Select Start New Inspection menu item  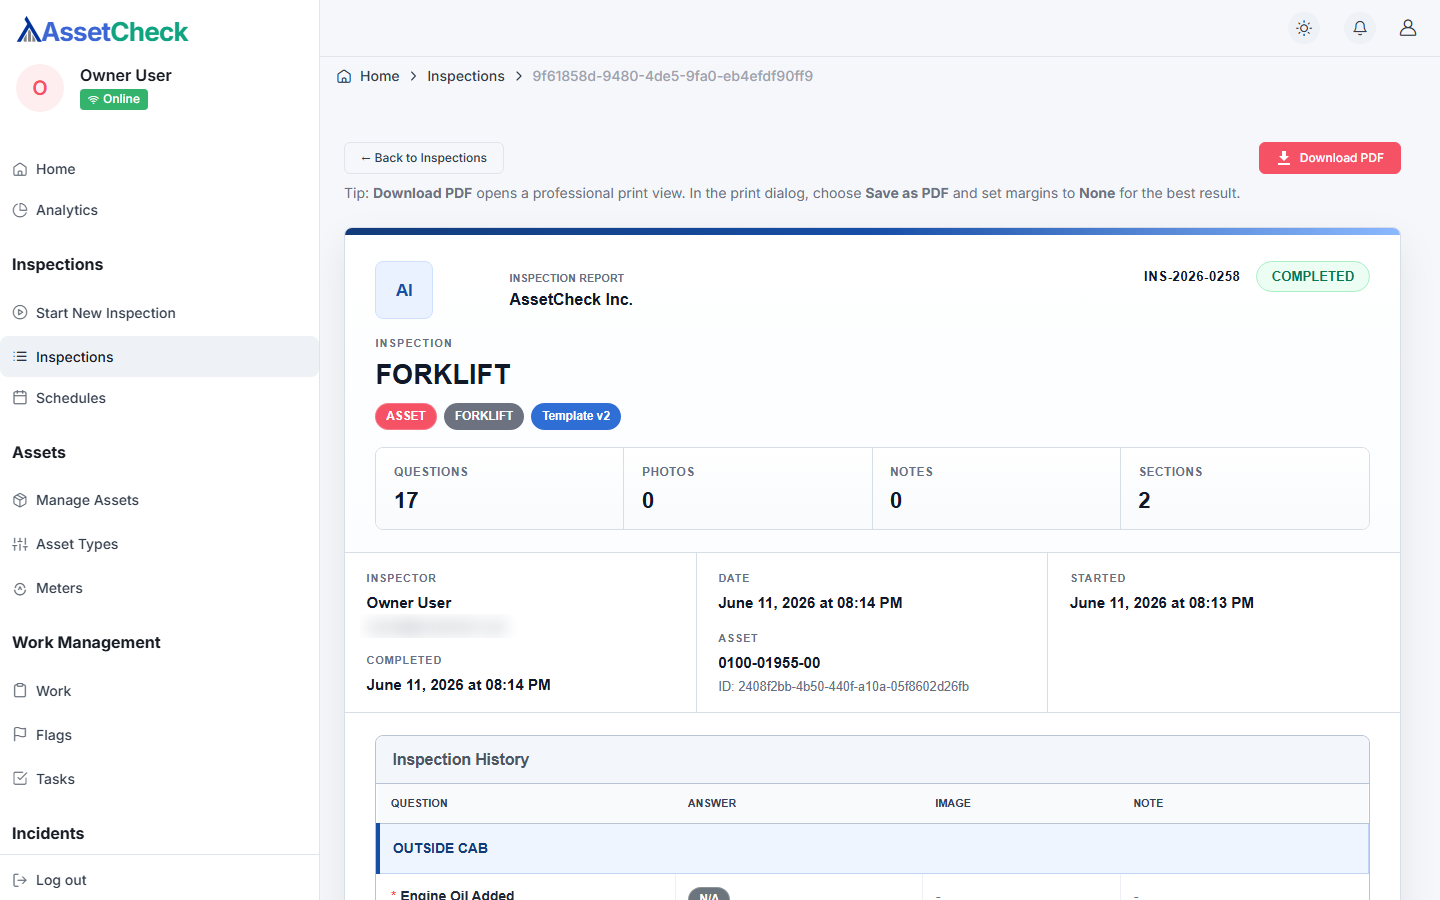tap(160, 313)
